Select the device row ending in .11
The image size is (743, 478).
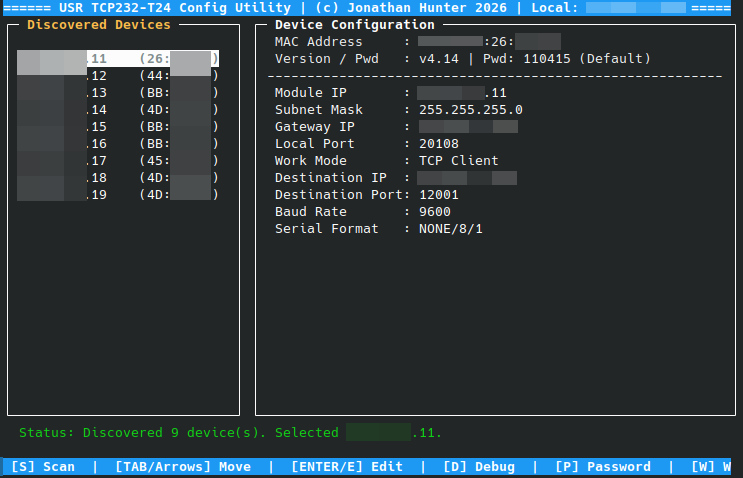(x=118, y=59)
